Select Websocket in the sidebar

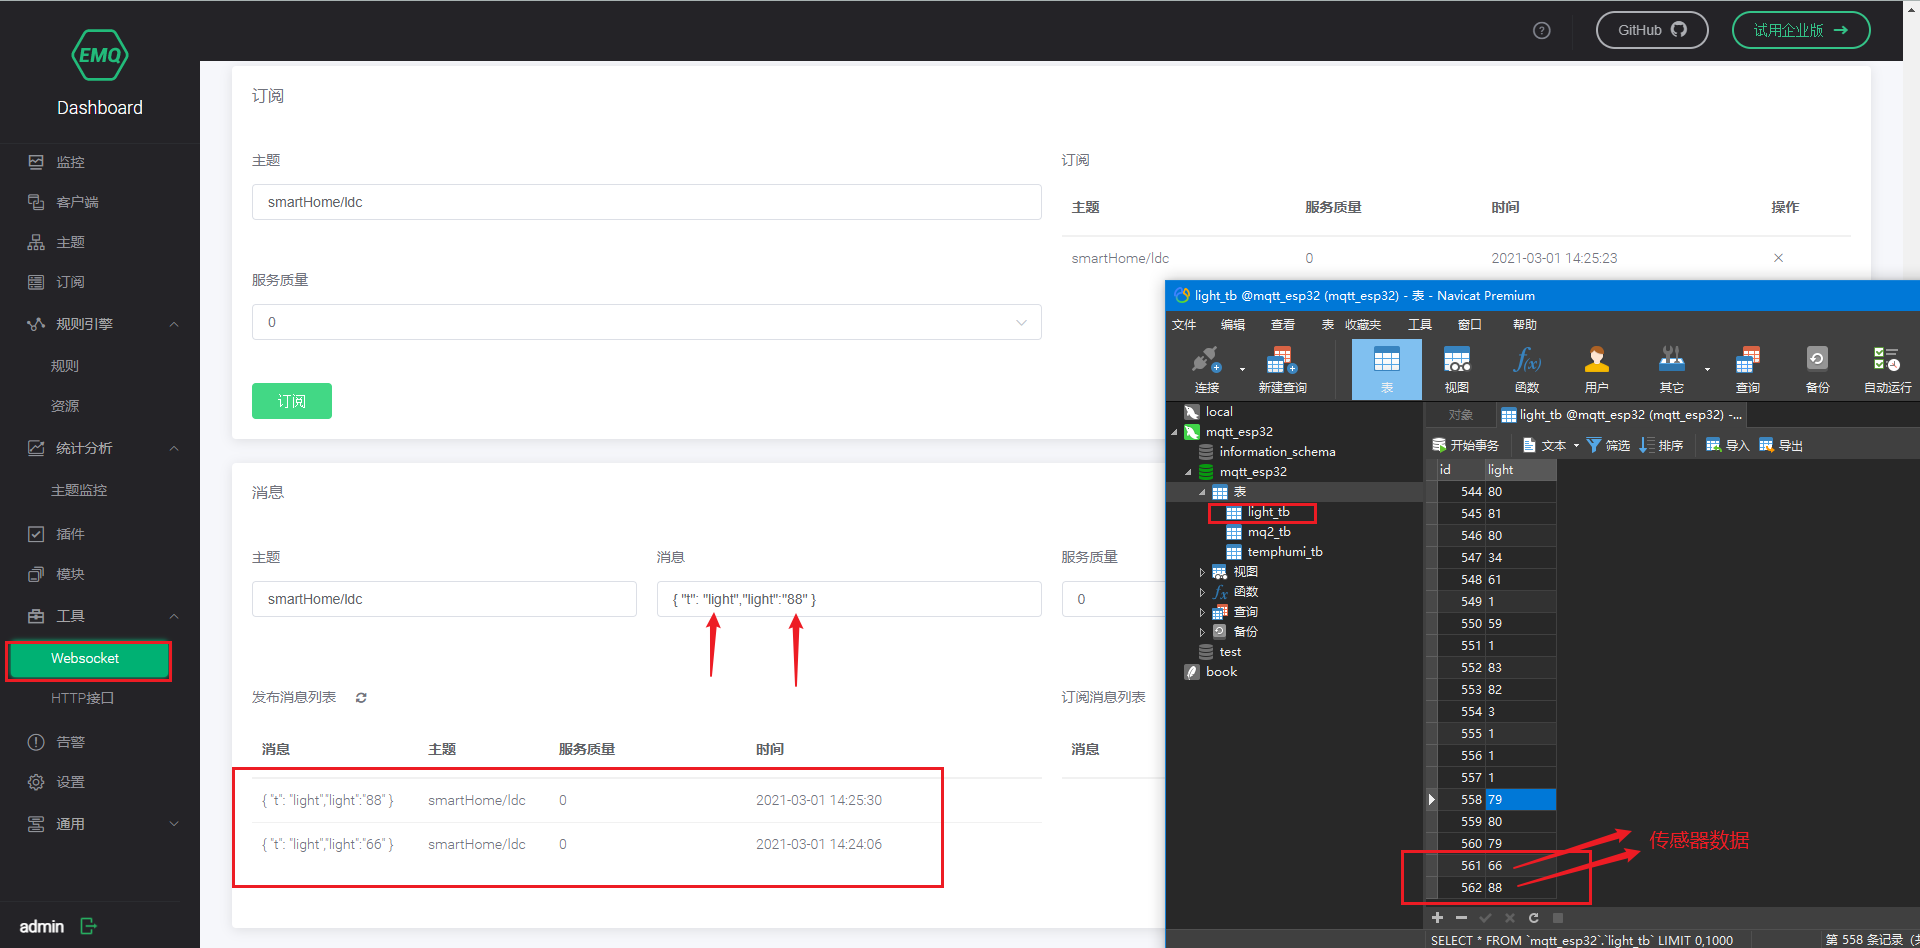click(x=89, y=659)
